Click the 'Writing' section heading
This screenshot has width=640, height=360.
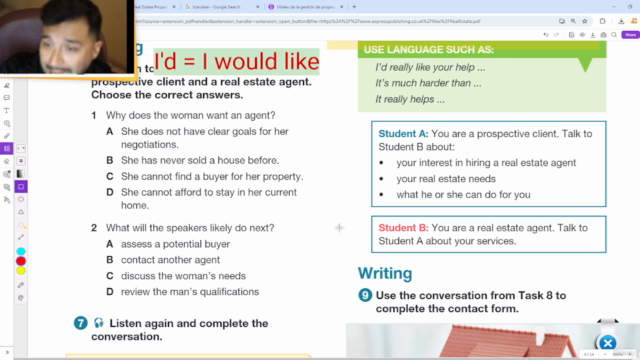tap(385, 273)
